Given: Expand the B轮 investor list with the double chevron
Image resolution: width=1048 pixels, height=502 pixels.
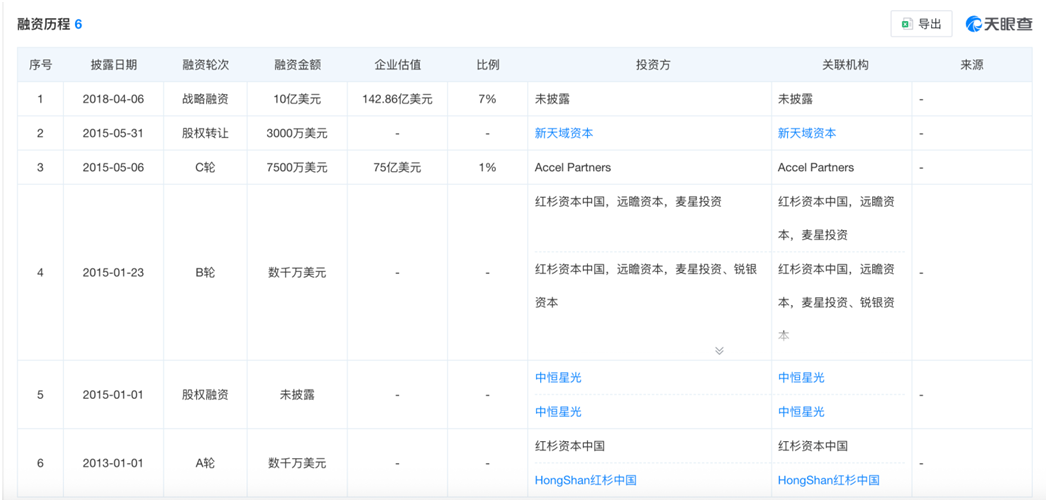Looking at the screenshot, I should coord(719,350).
